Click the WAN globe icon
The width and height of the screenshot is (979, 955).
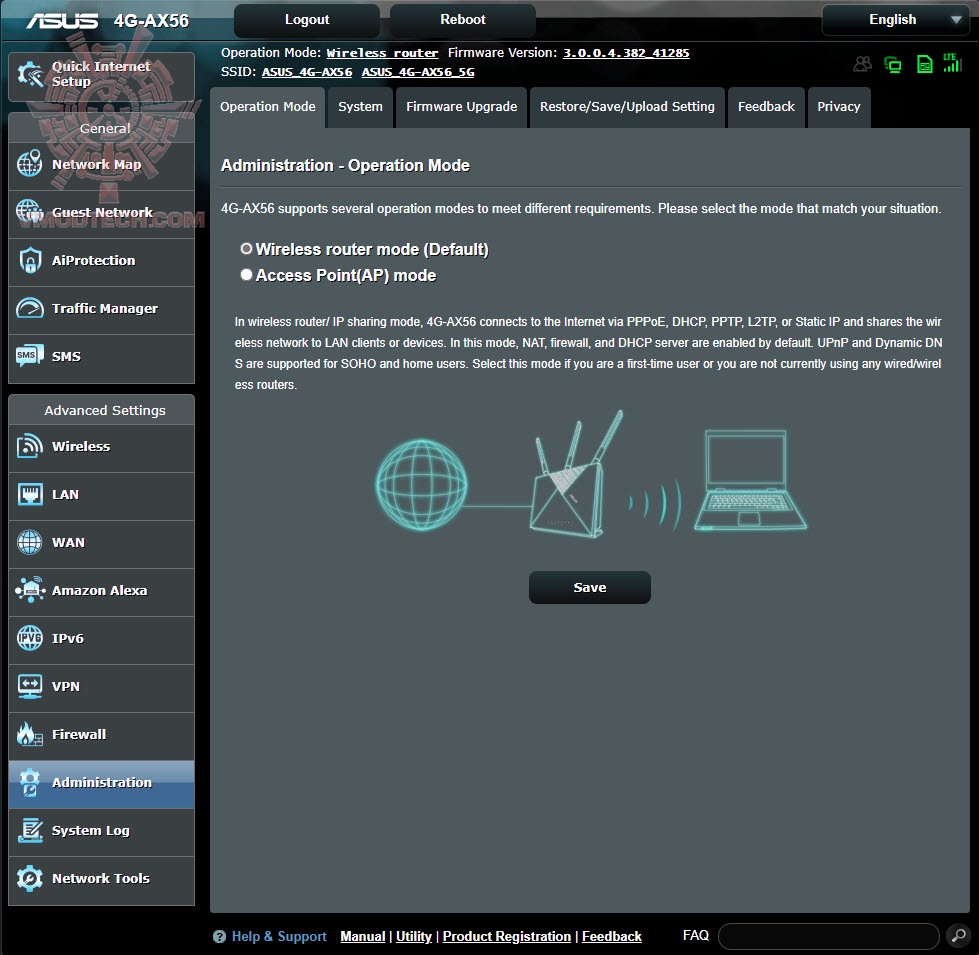tap(29, 542)
